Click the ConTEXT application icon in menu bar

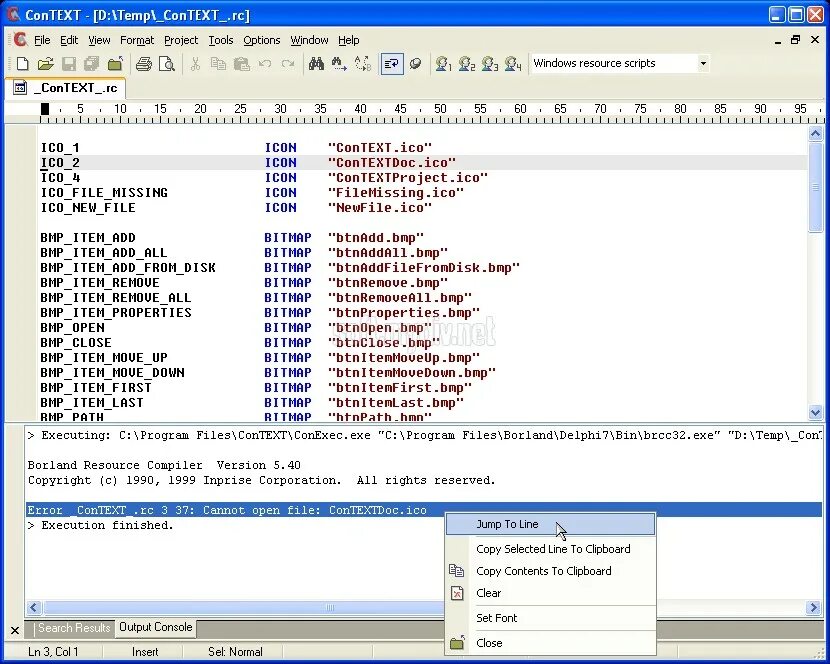click(x=20, y=40)
